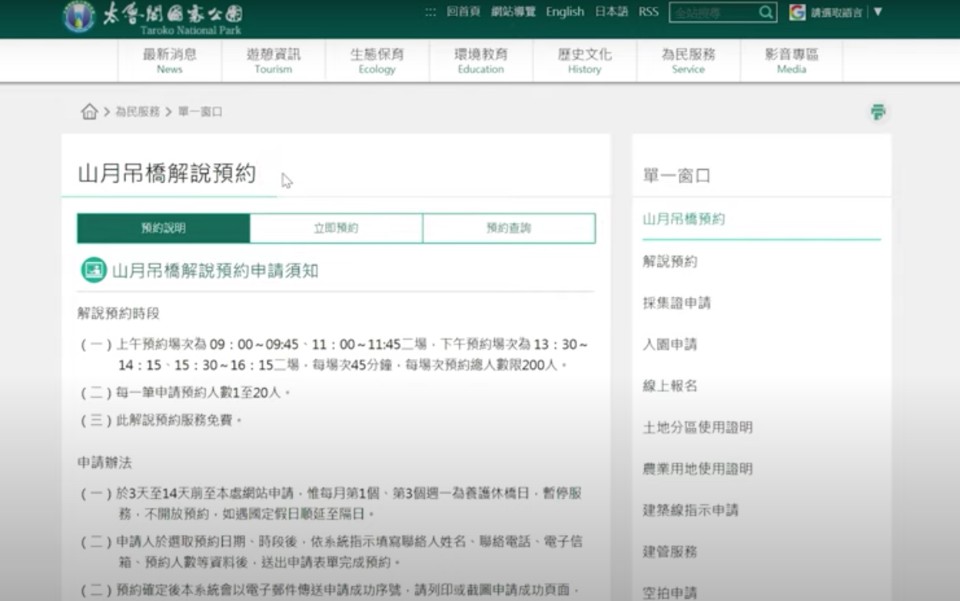Open 建禁線指示申請 in the sidebar
Image resolution: width=960 pixels, height=601 pixels.
[x=691, y=510]
